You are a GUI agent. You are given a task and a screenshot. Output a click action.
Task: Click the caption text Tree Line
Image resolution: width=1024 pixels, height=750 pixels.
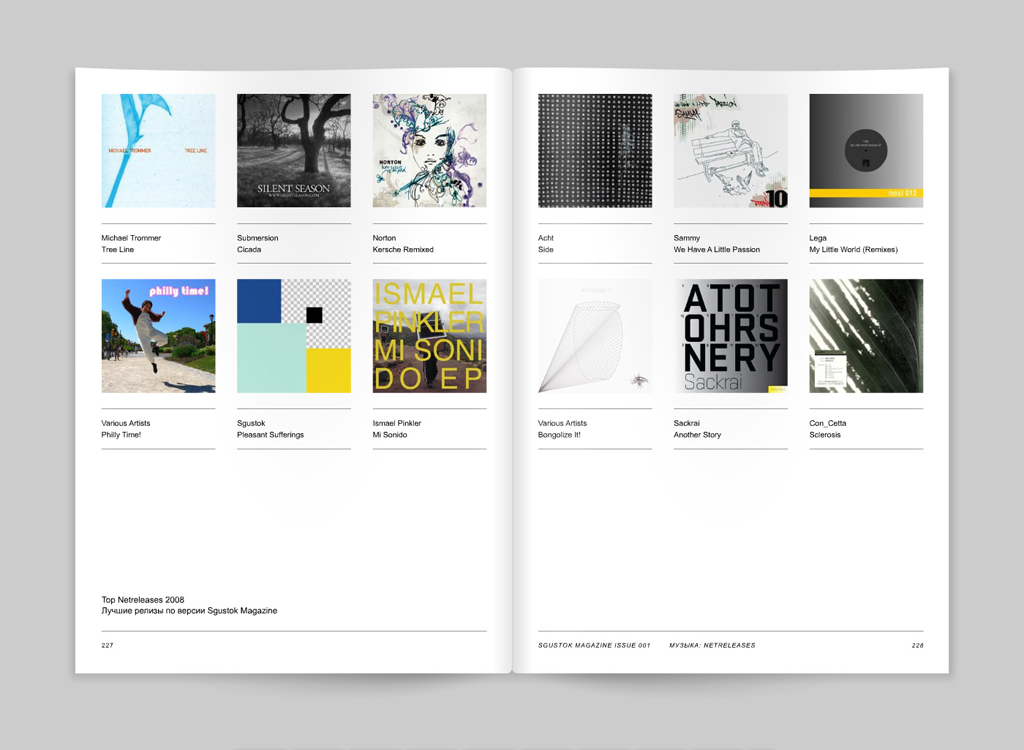pos(118,250)
